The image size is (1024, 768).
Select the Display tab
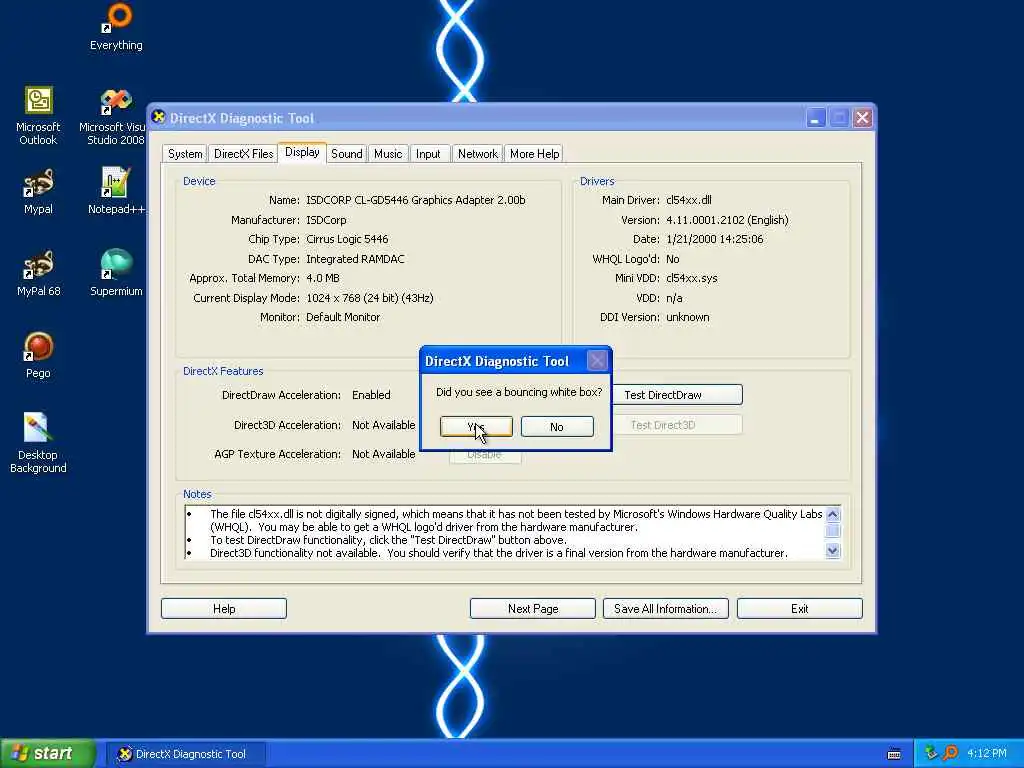pos(302,152)
